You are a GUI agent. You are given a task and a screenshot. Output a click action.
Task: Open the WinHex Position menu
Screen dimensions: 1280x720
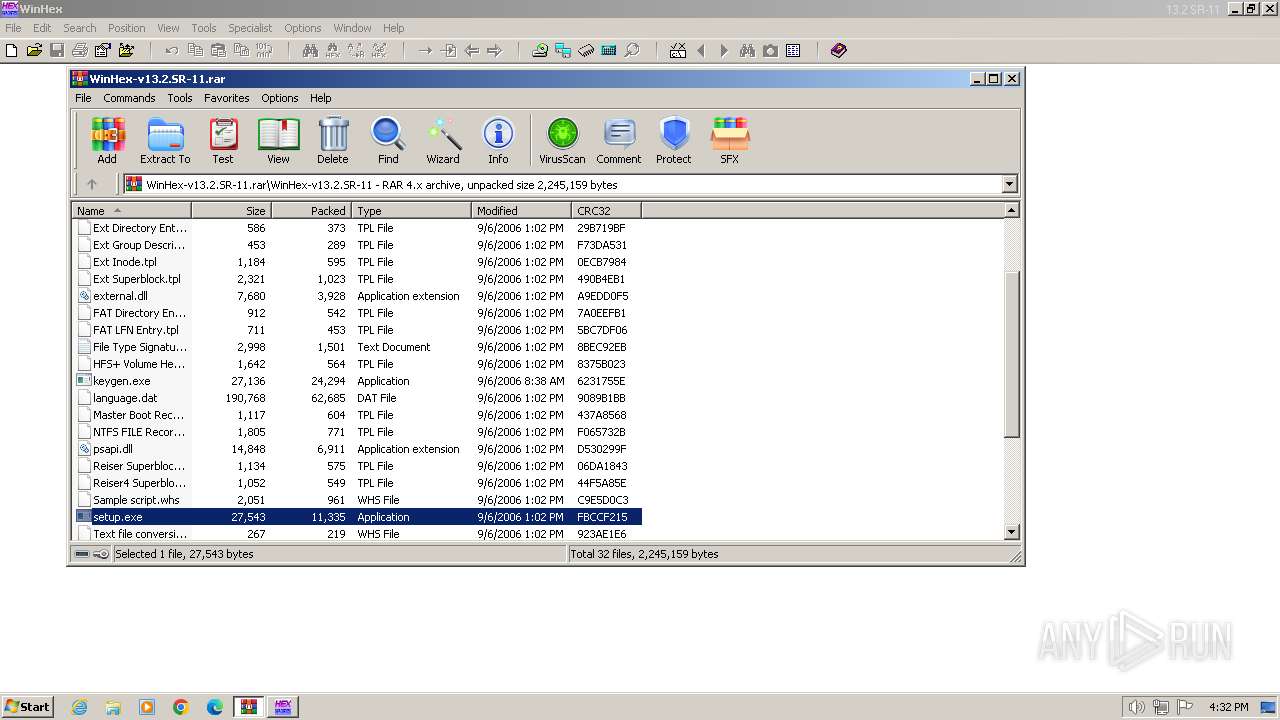tap(126, 28)
